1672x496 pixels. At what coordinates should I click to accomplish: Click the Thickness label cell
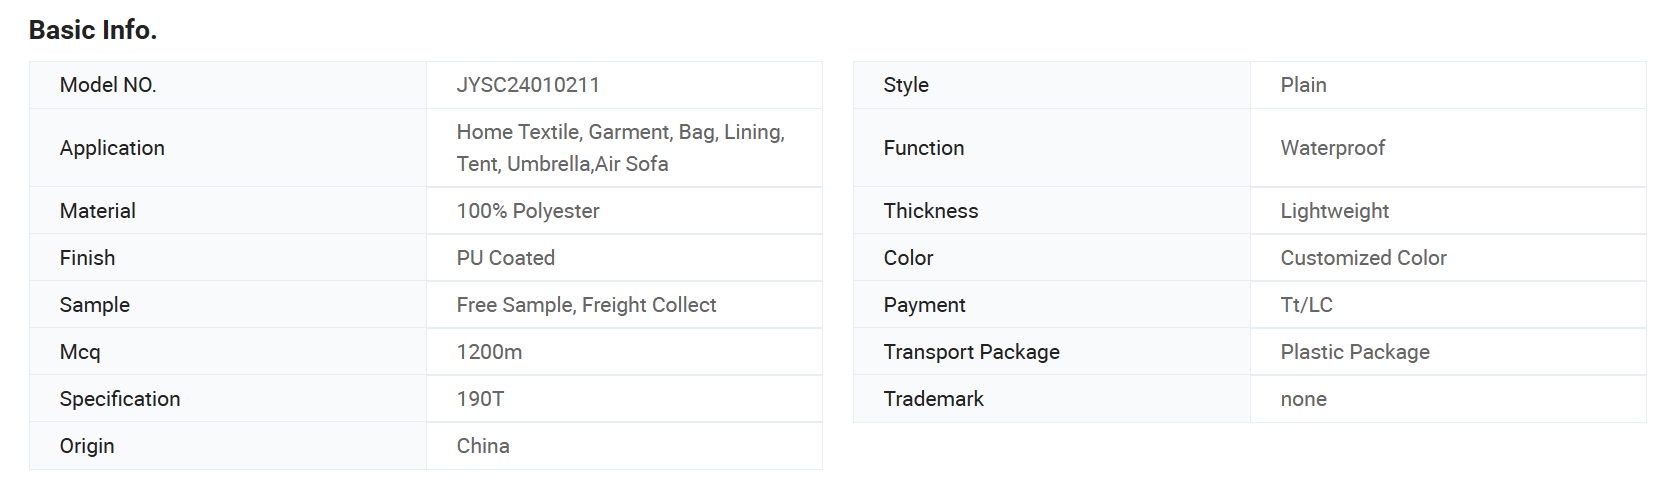pyautogui.click(x=1052, y=211)
